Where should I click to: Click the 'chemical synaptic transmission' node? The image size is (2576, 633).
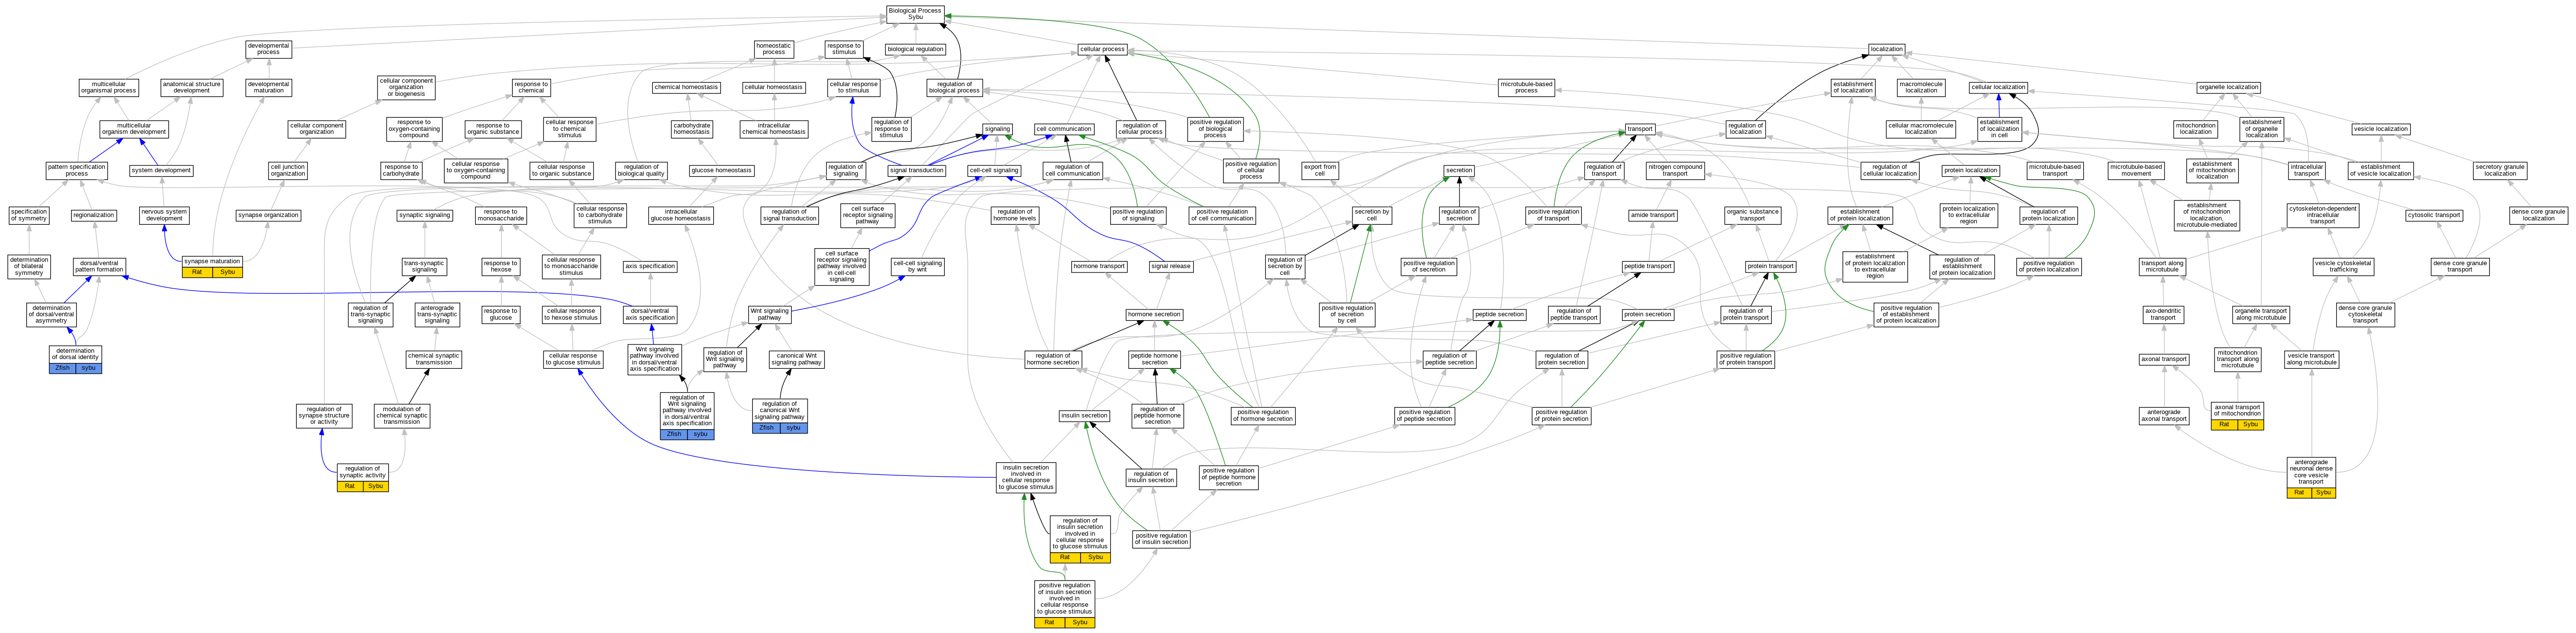pos(434,359)
